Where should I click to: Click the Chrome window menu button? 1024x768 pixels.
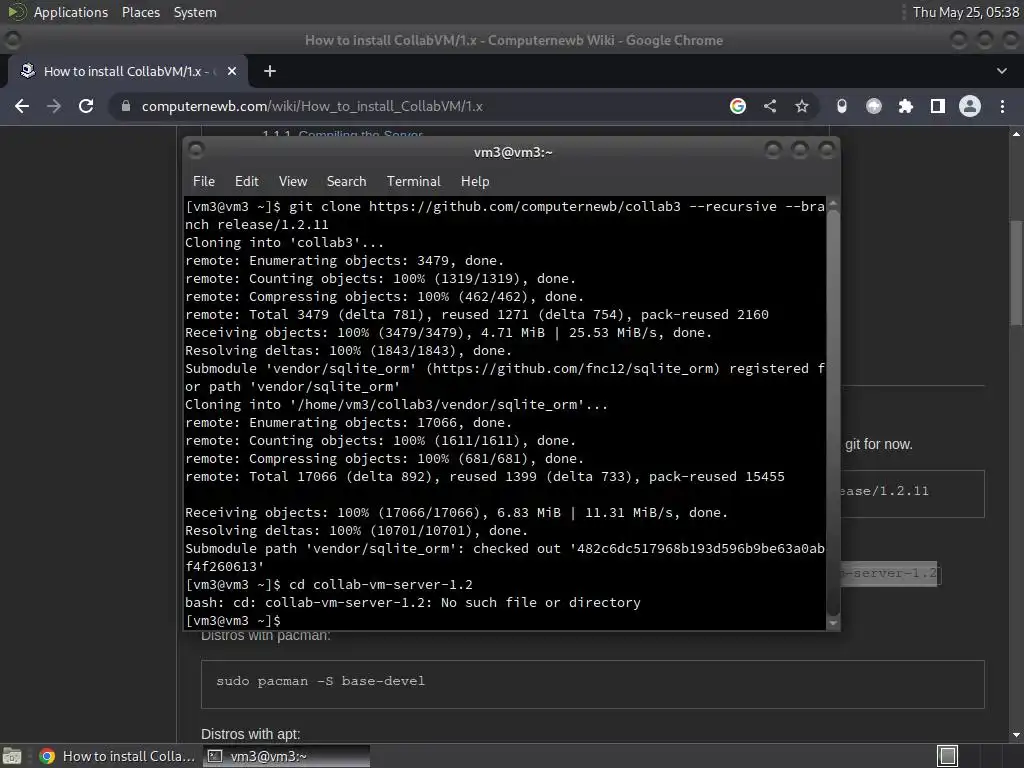[12, 40]
